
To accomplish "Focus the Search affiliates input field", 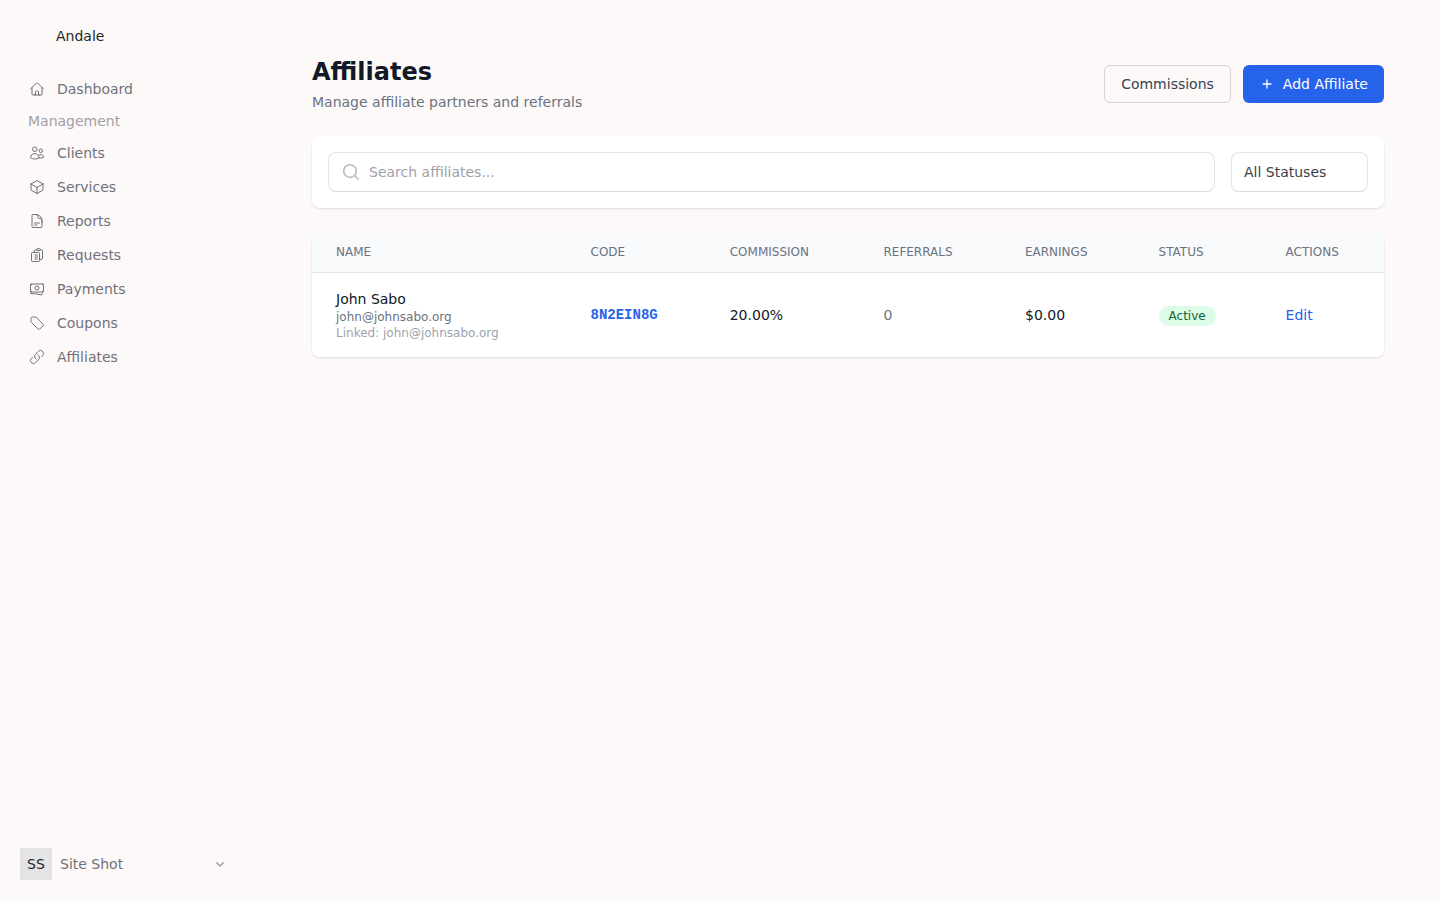I will 771,172.
